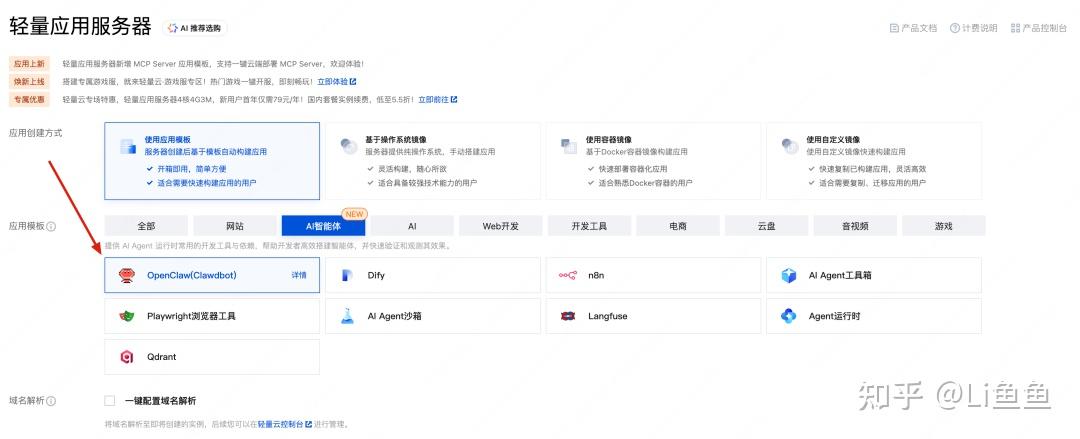Choose the 基于操作系统镜像 creation method
The height and width of the screenshot is (439, 1080).
point(433,161)
